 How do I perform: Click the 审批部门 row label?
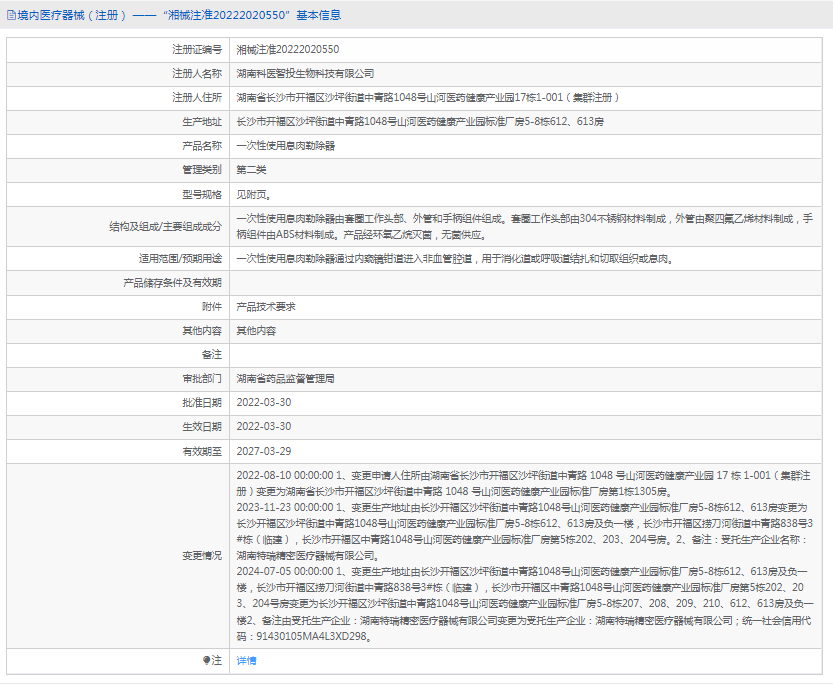pos(202,379)
